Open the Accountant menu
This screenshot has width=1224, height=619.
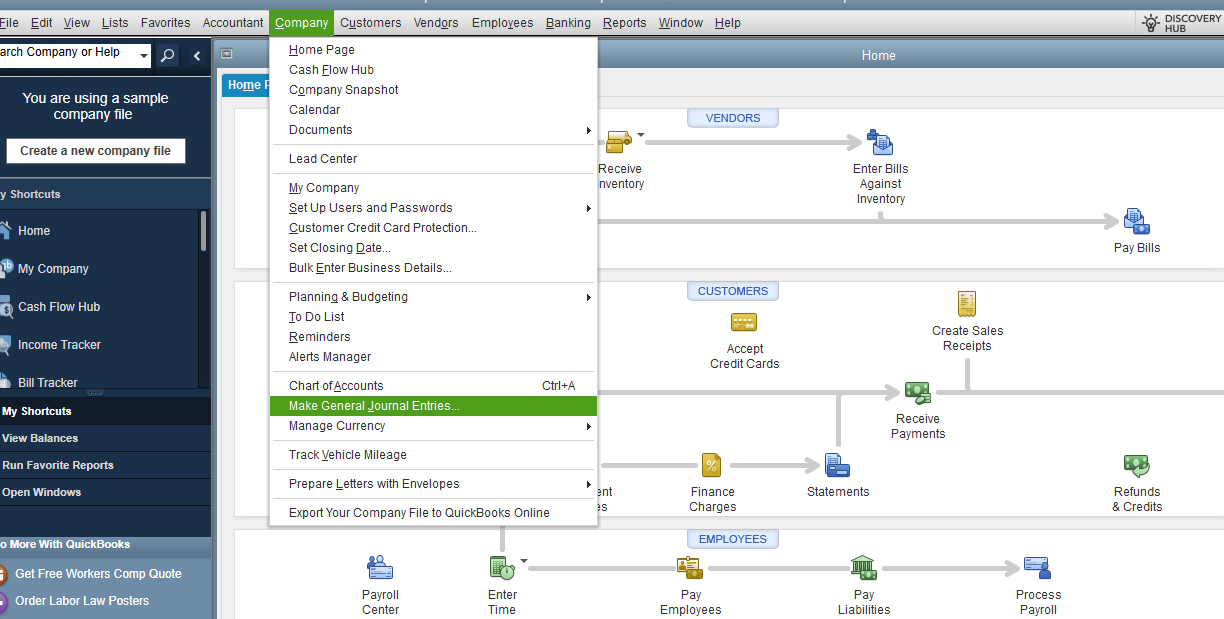coord(233,22)
